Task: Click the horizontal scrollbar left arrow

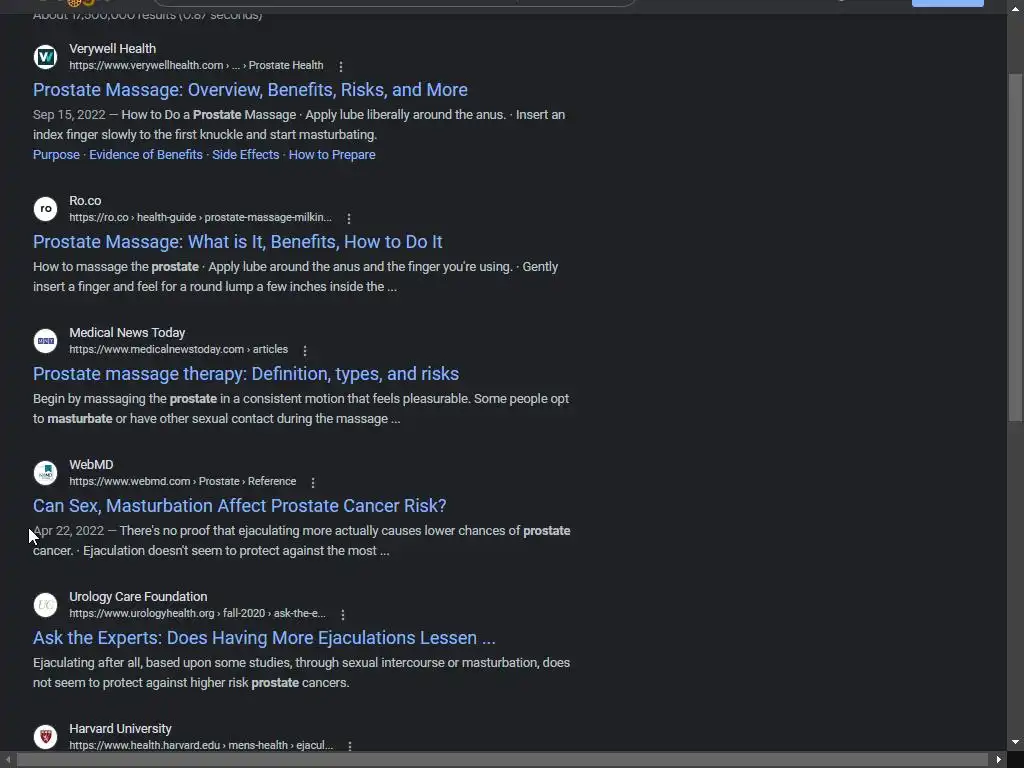Action: coord(8,760)
